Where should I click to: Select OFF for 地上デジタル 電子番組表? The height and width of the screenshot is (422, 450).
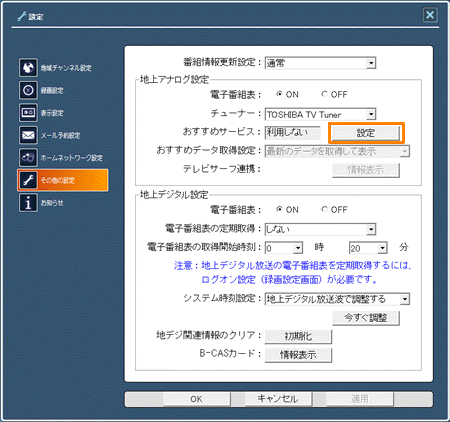point(324,209)
